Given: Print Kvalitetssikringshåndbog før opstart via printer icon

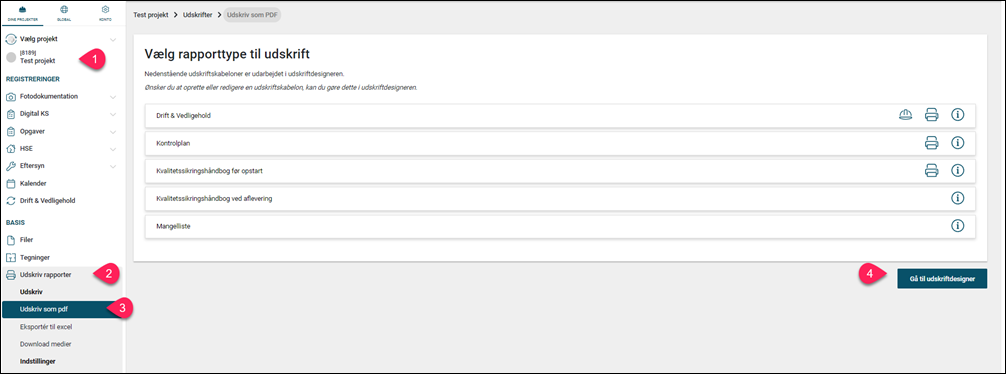Looking at the screenshot, I should click(x=932, y=171).
